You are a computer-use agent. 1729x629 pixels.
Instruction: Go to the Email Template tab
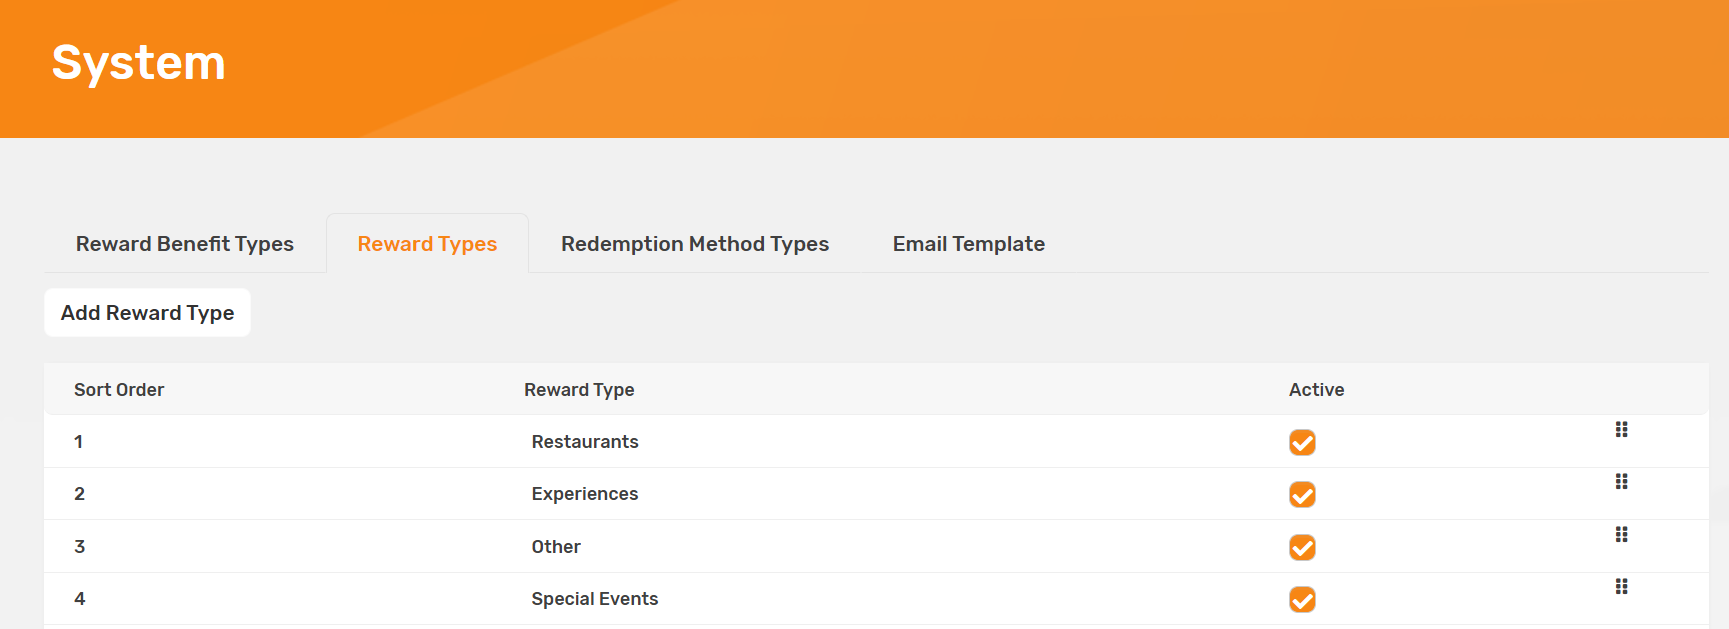(968, 244)
